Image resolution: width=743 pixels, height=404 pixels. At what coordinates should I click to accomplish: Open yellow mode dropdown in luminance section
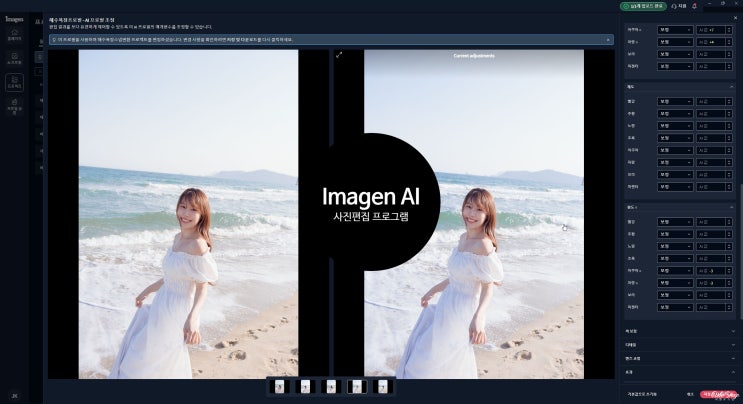click(675, 246)
